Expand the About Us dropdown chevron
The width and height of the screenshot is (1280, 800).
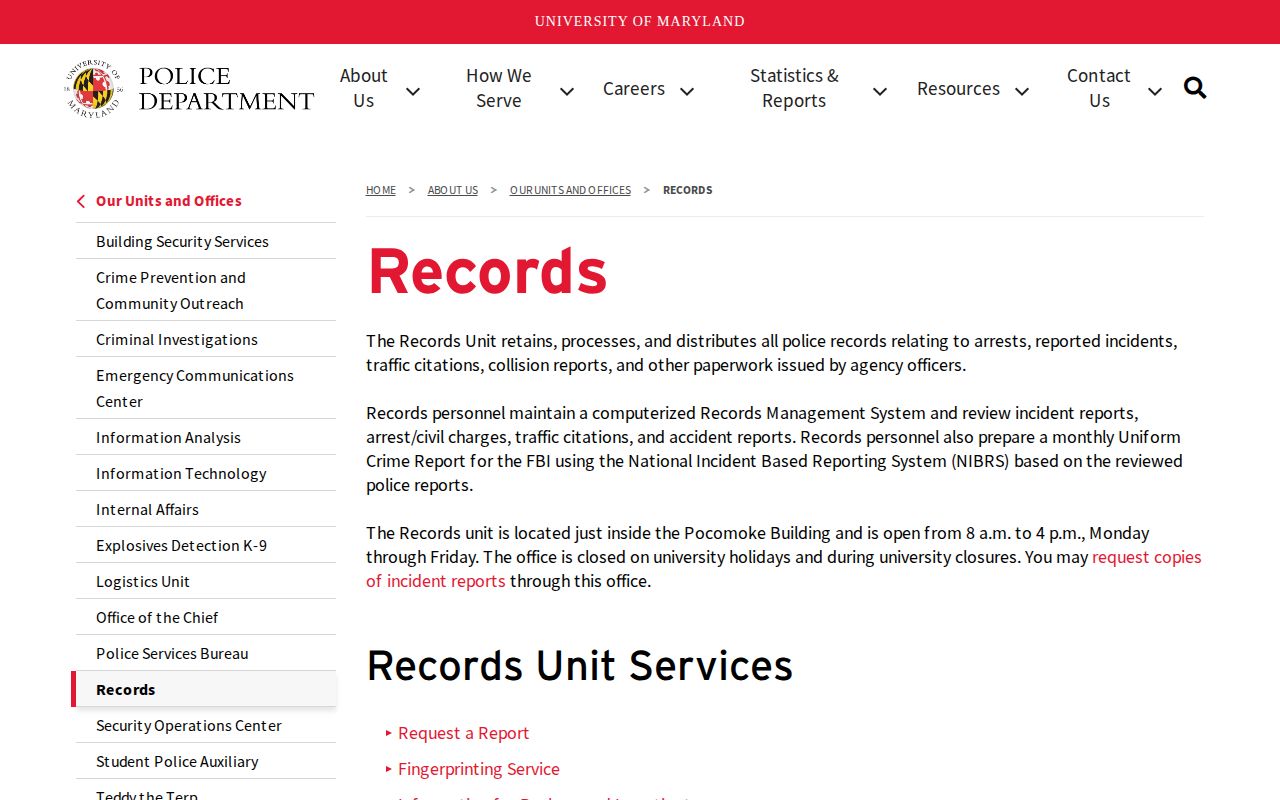[413, 91]
